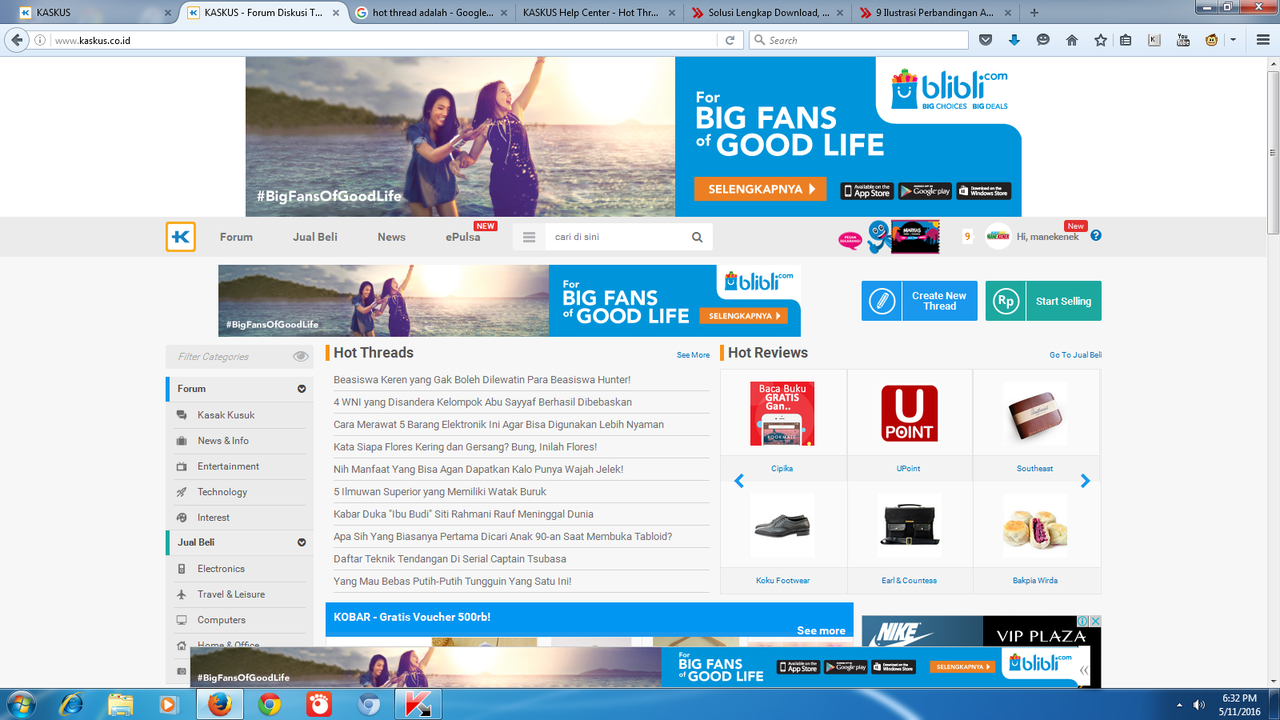The height and width of the screenshot is (720, 1280).
Task: Reload the page using refresh icon
Action: (x=731, y=40)
